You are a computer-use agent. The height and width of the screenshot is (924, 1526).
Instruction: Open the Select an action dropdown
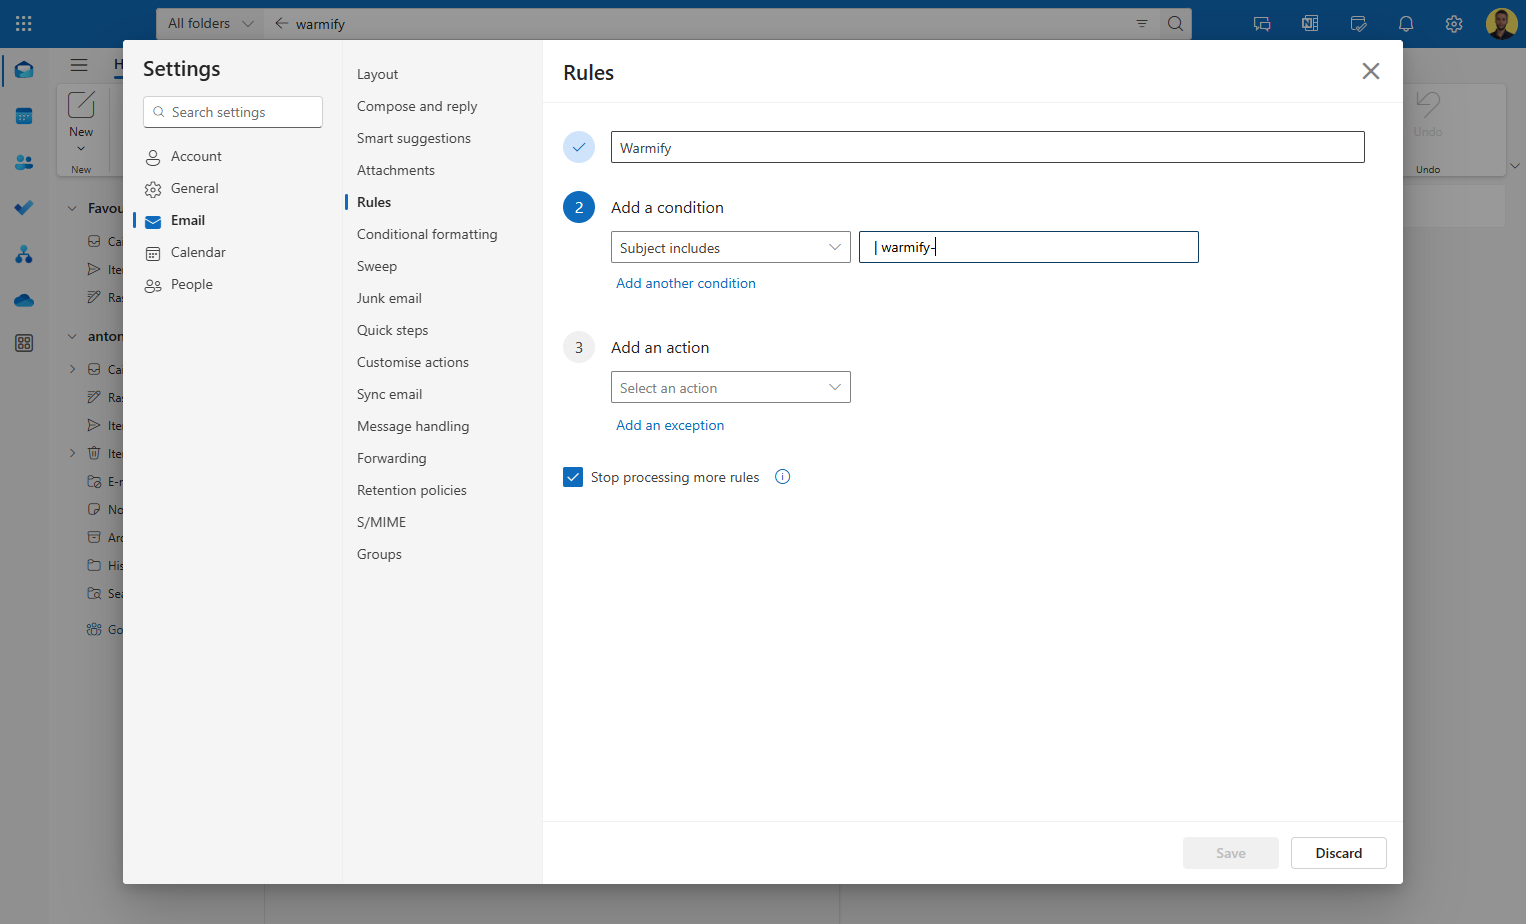pyautogui.click(x=731, y=387)
